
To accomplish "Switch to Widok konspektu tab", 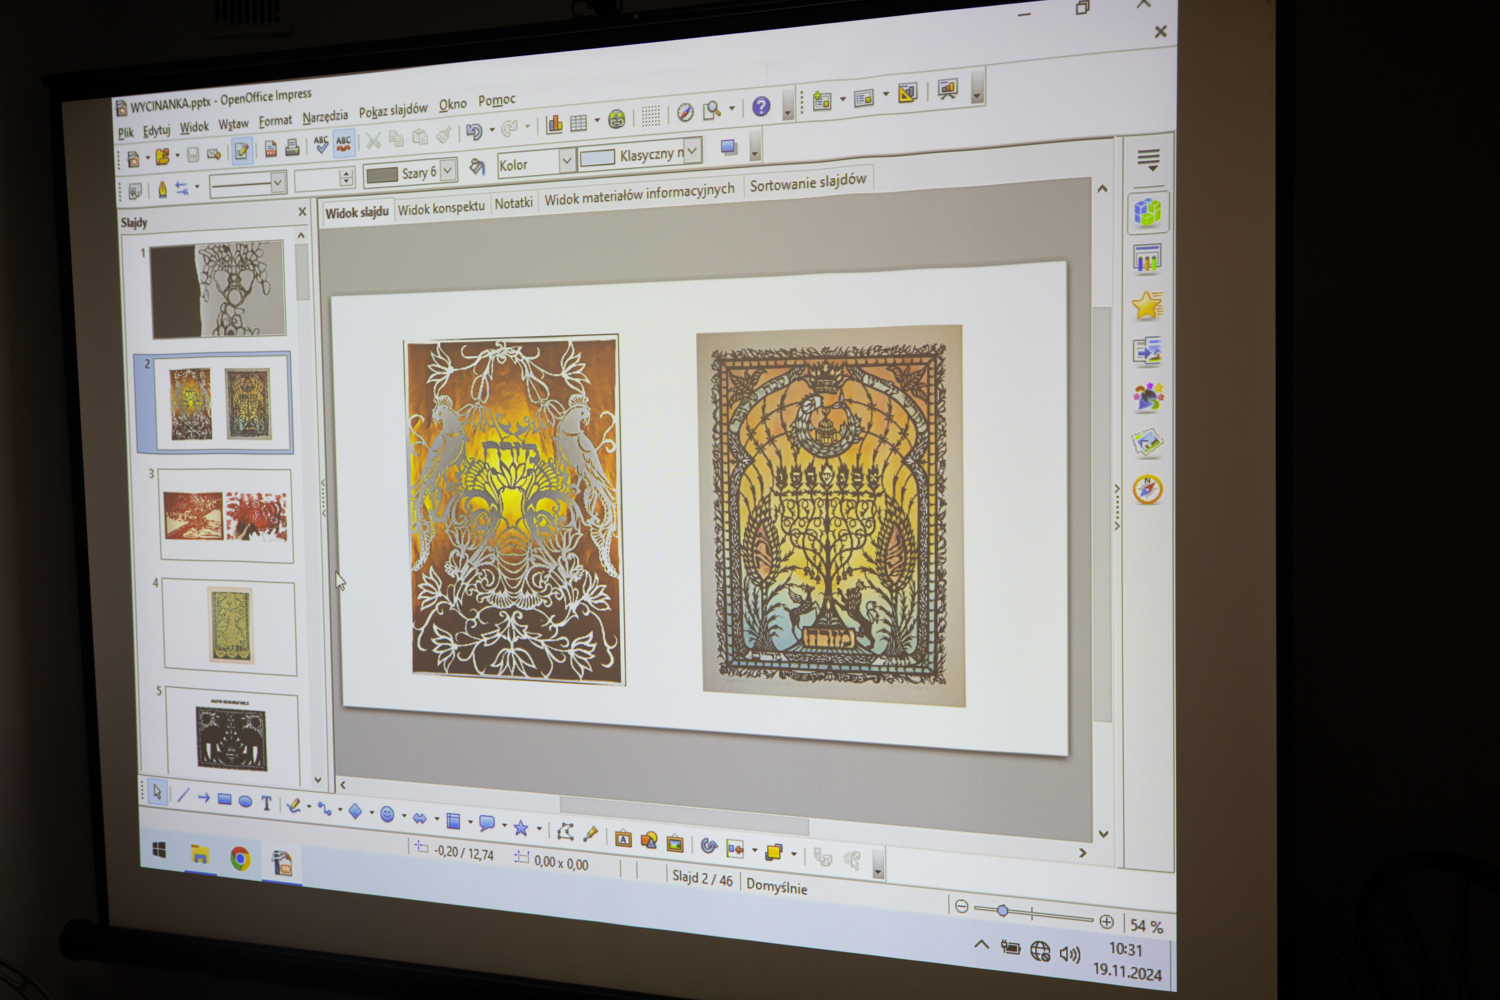I will click(x=441, y=208).
